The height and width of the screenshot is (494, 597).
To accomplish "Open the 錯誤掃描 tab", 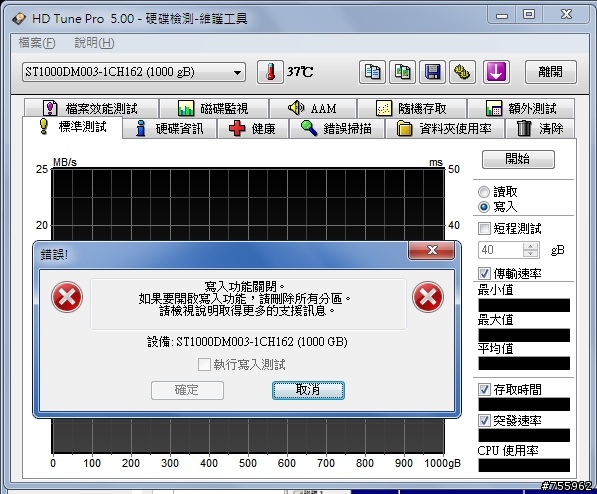I will click(337, 129).
